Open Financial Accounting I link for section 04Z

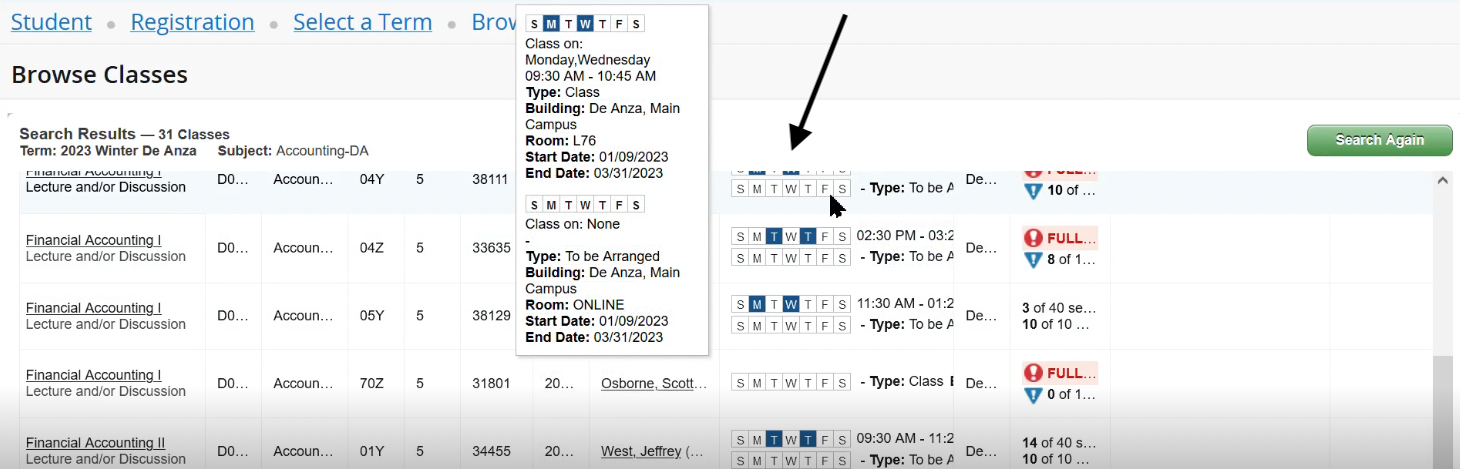93,240
